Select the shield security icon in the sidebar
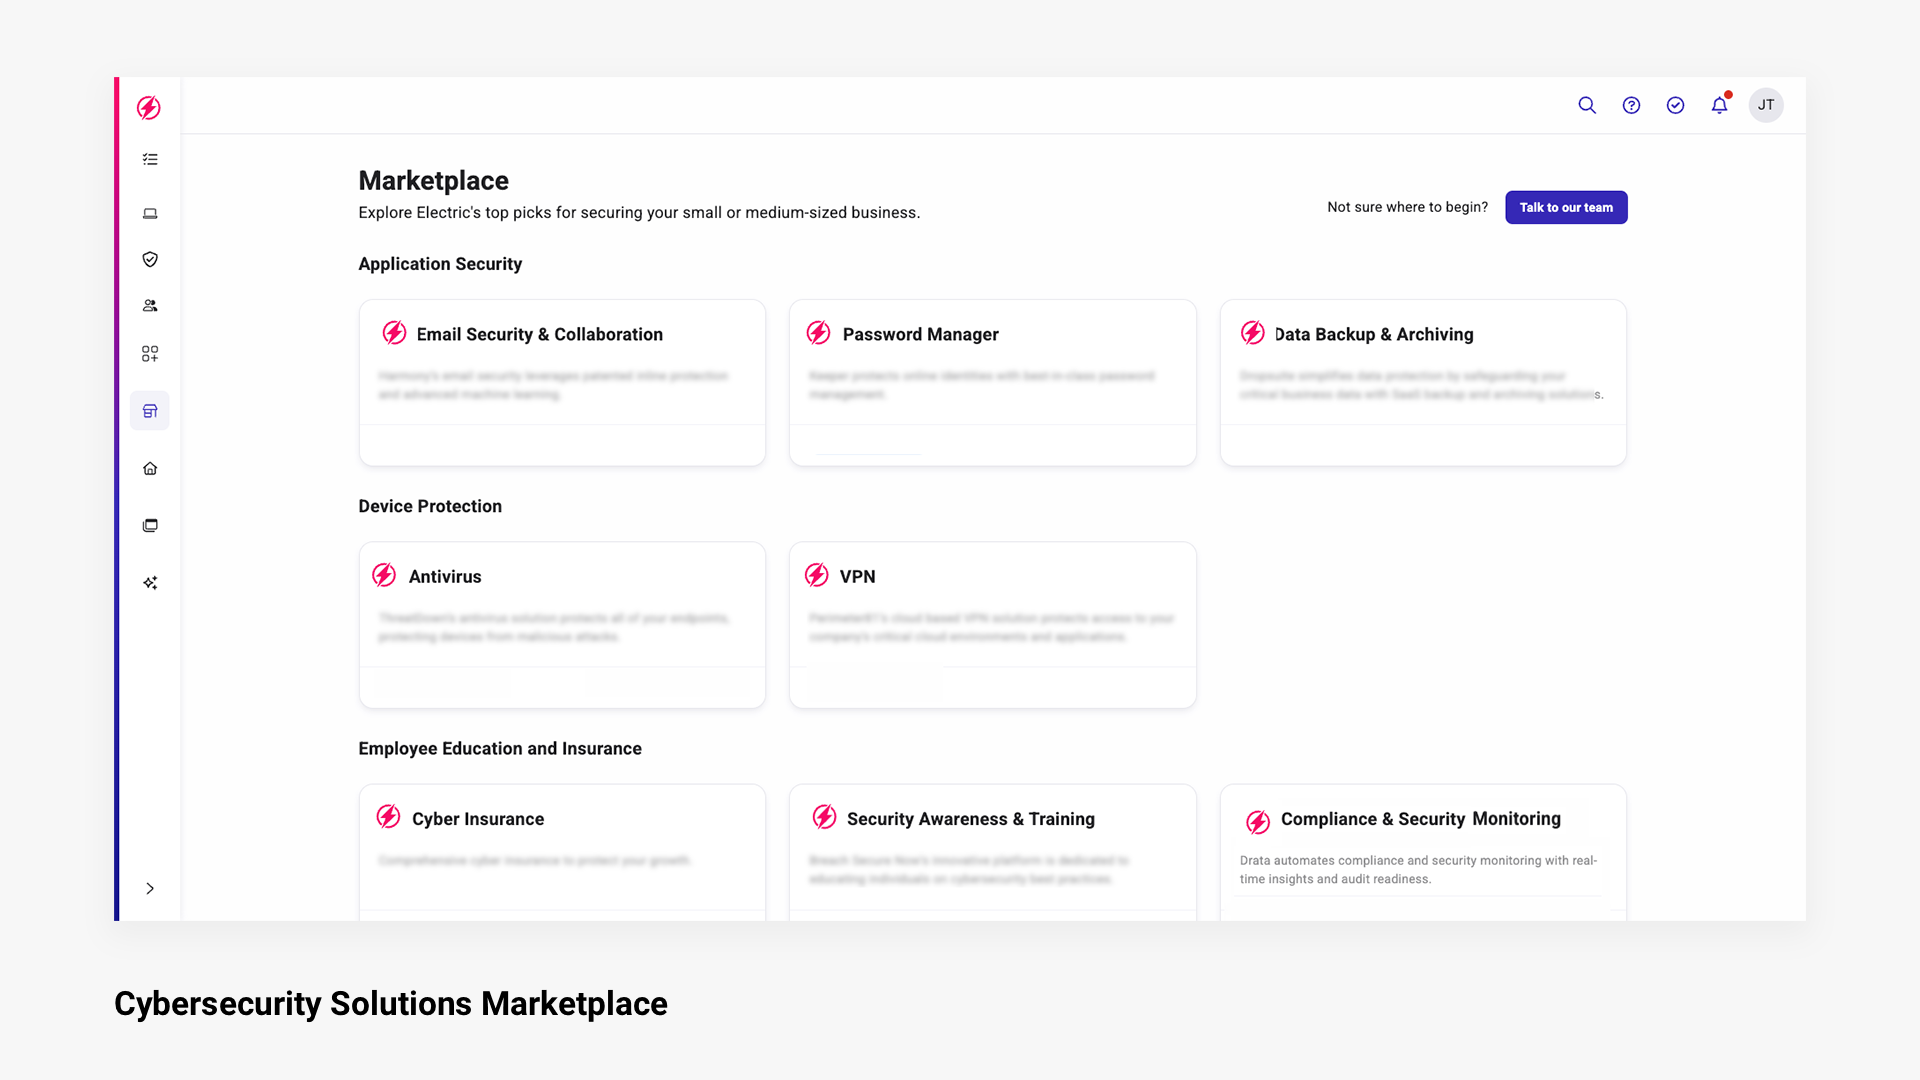The width and height of the screenshot is (1920, 1080). point(150,260)
